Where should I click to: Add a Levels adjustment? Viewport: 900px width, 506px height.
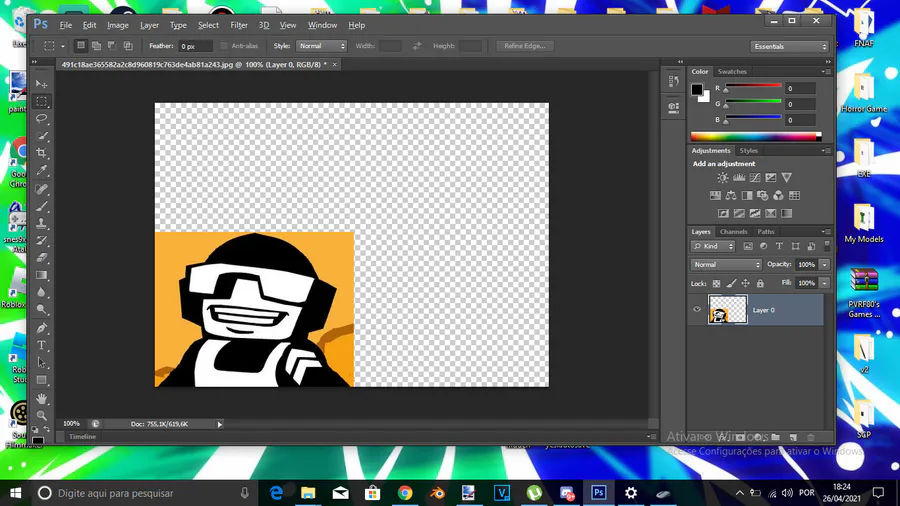[739, 178]
